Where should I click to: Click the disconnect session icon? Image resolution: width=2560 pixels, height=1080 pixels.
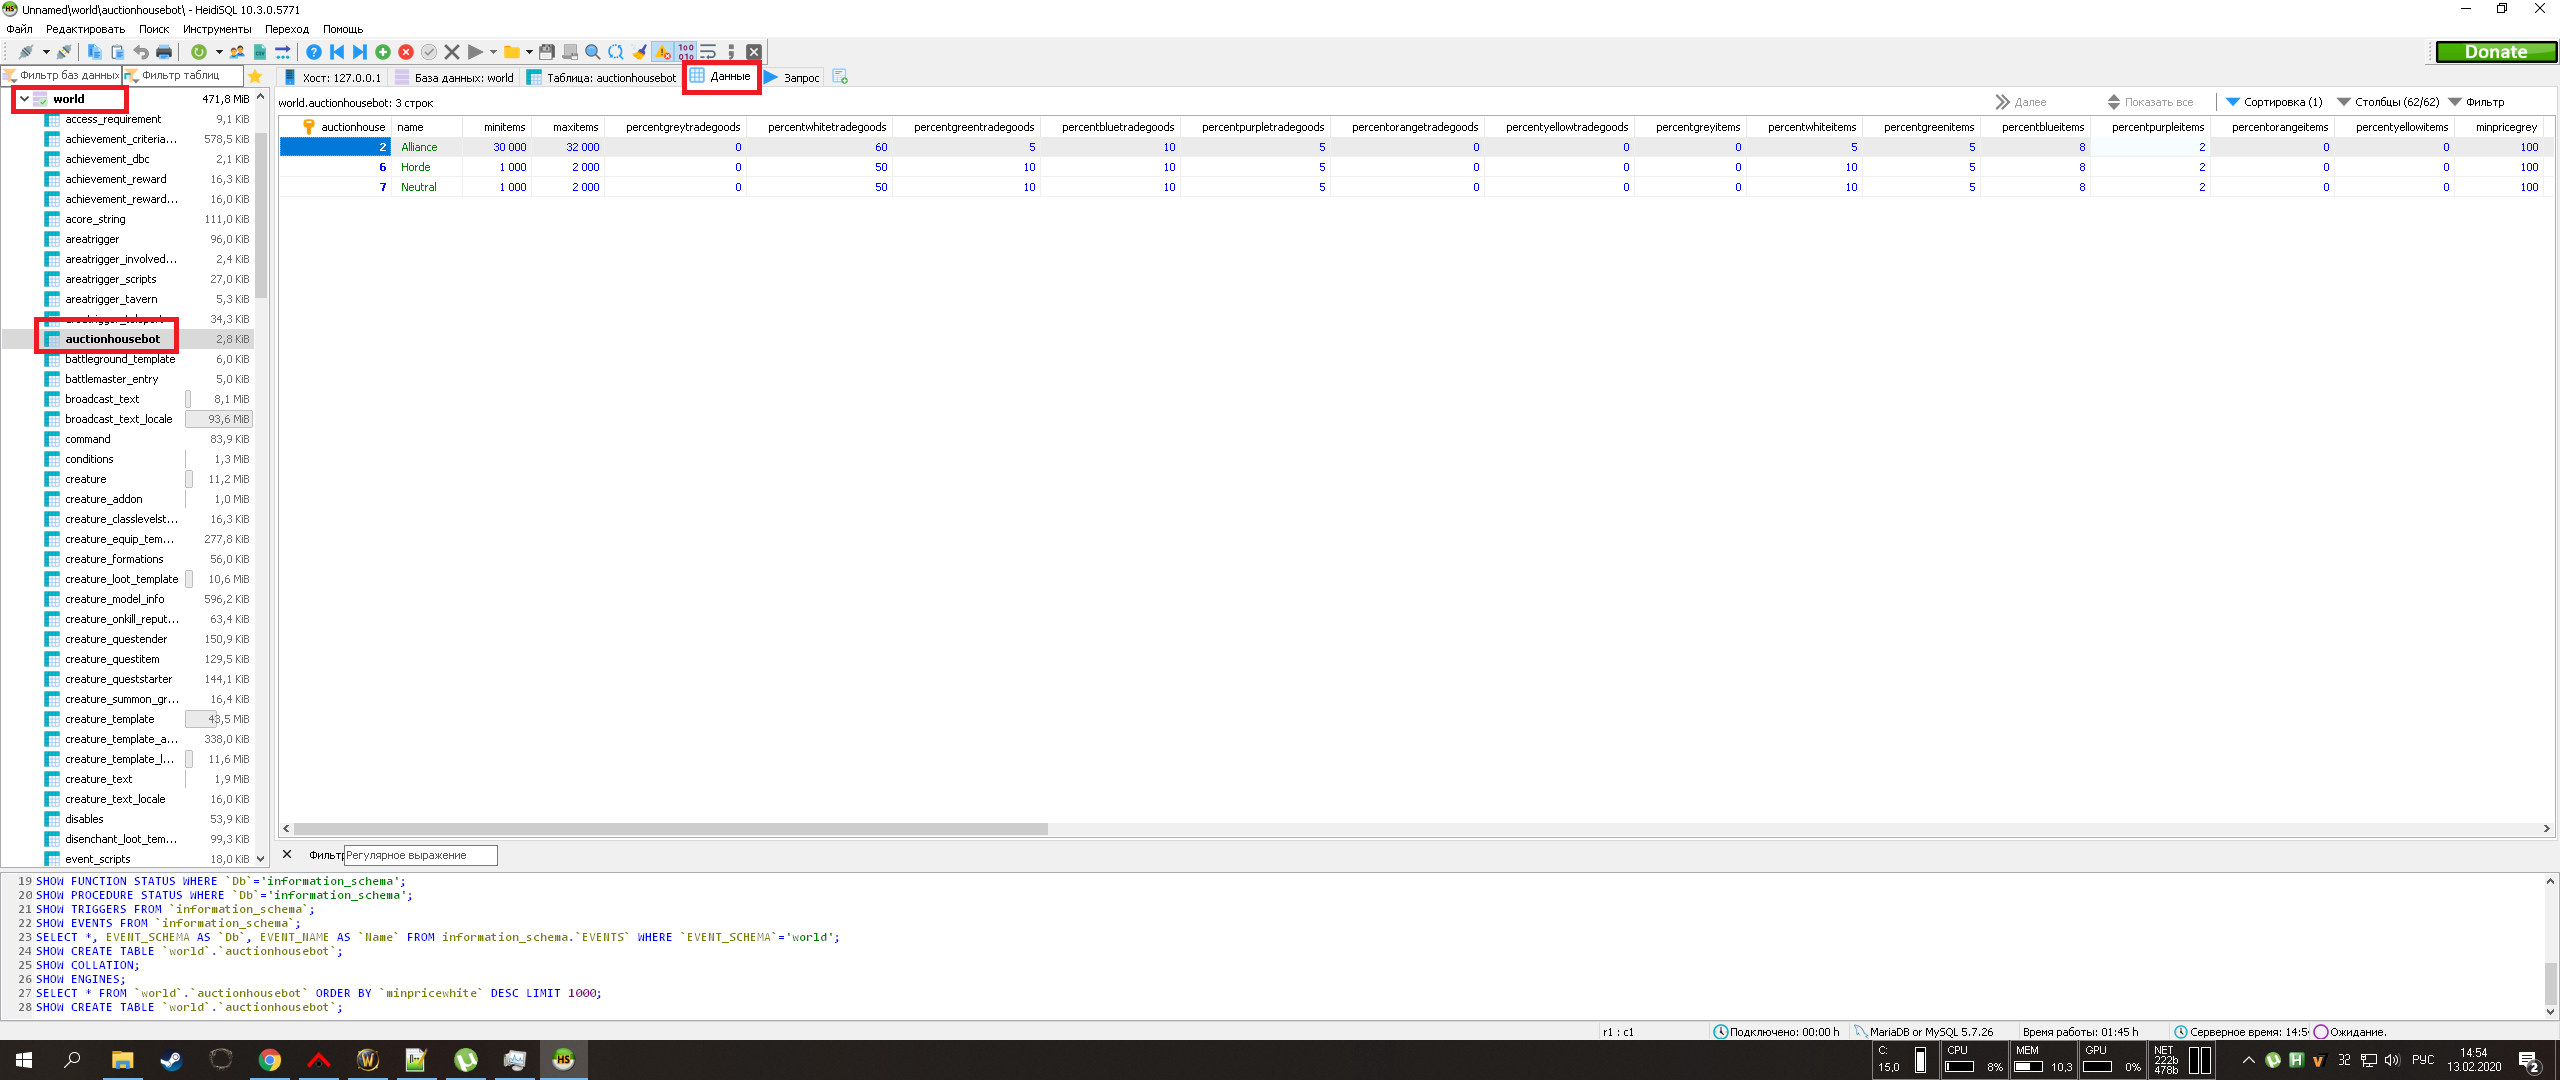click(64, 52)
